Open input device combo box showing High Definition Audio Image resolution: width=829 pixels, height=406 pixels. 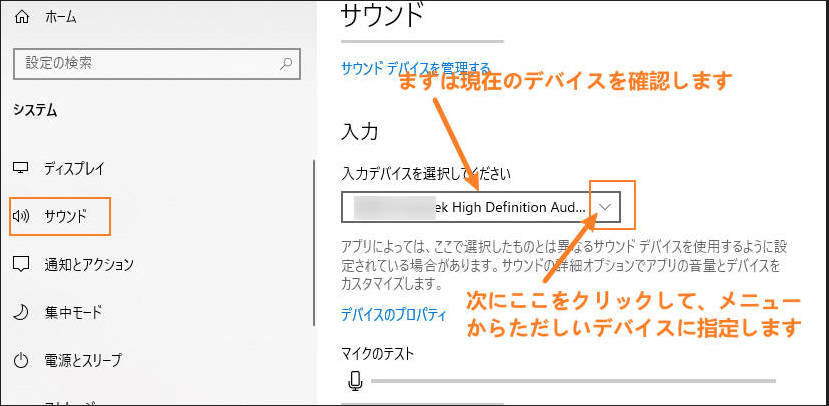[481, 207]
